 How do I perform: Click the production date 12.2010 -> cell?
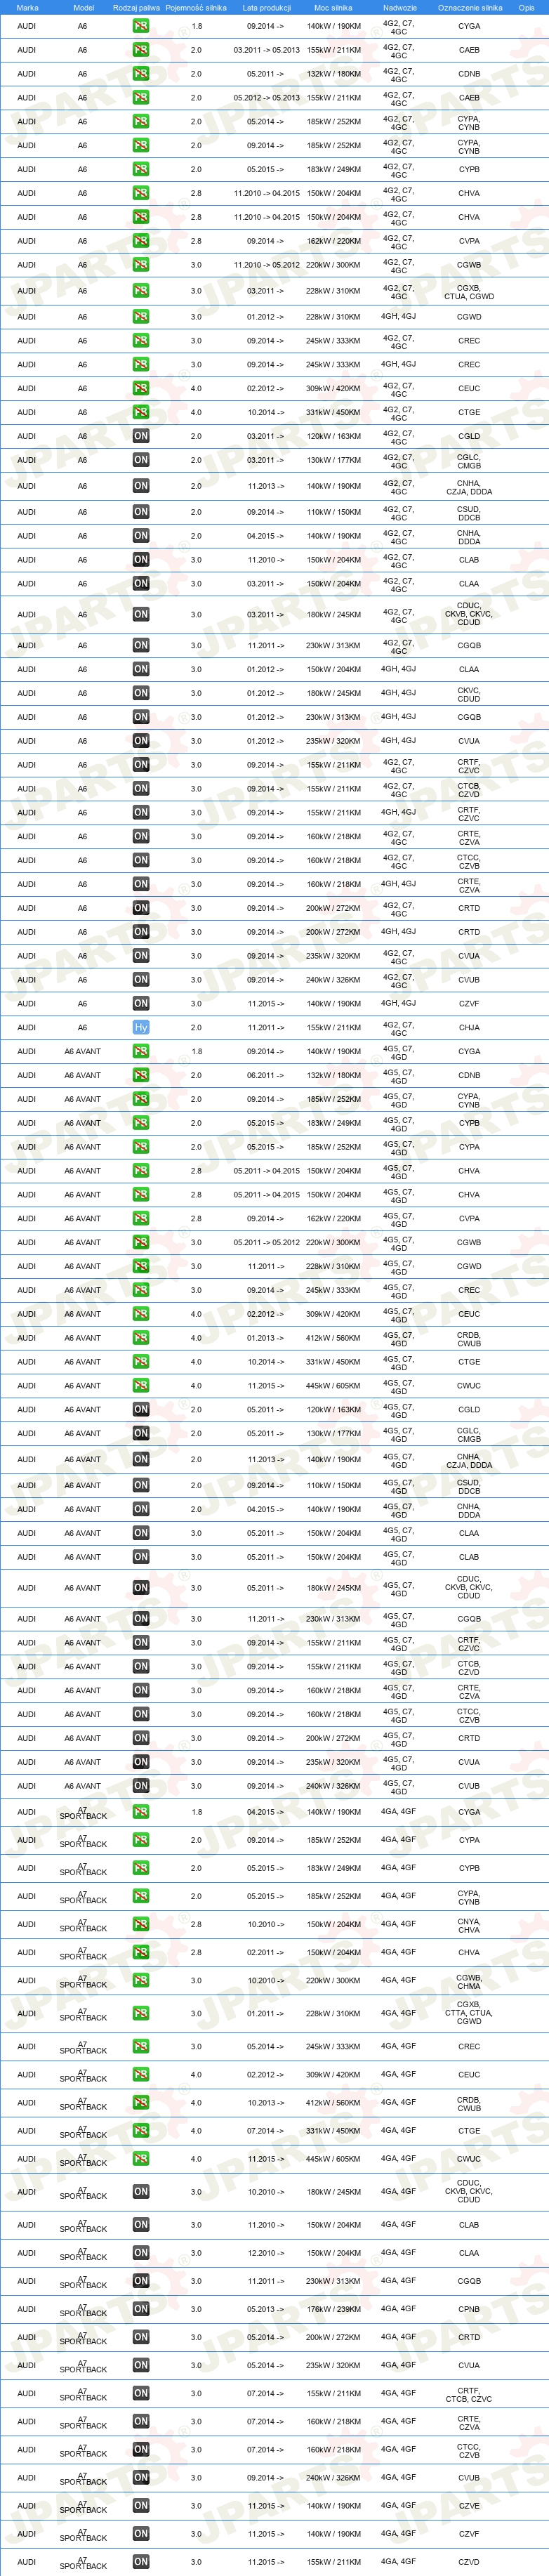(265, 2253)
